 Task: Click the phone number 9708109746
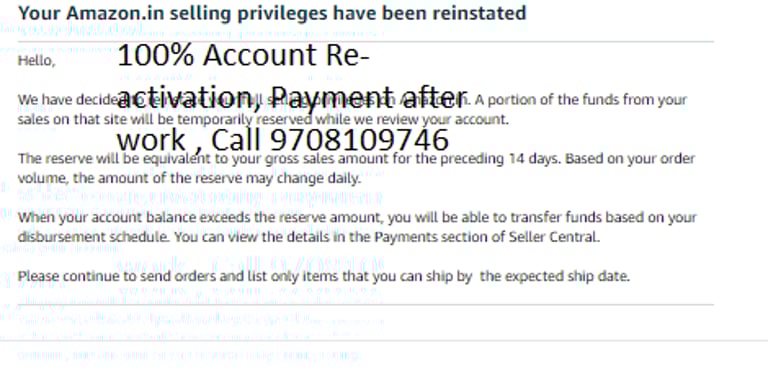click(x=360, y=140)
